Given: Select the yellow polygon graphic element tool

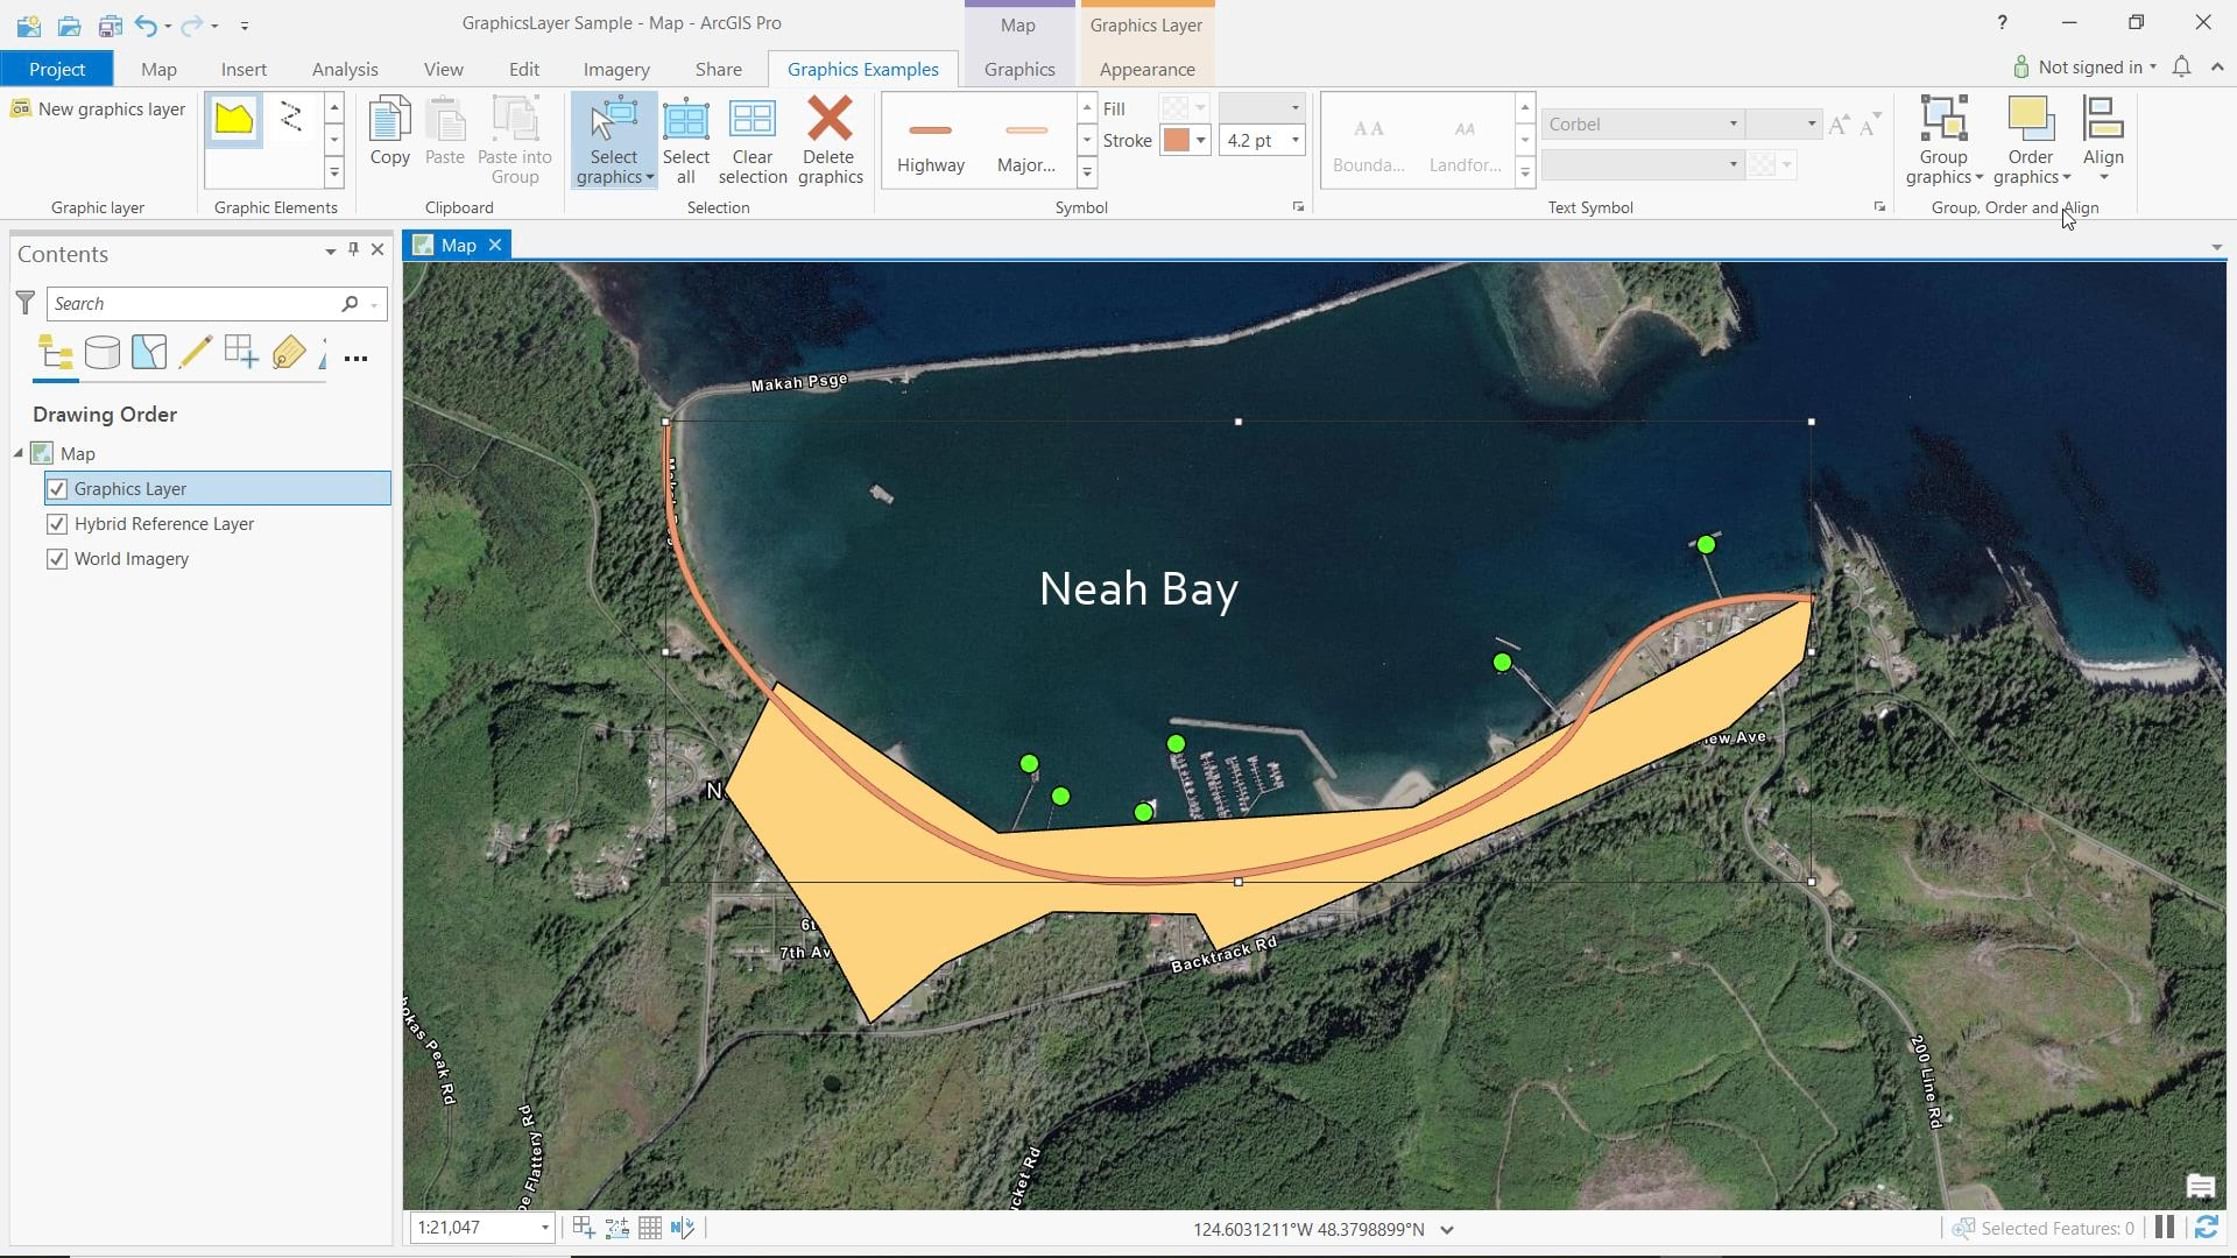Looking at the screenshot, I should (x=234, y=119).
